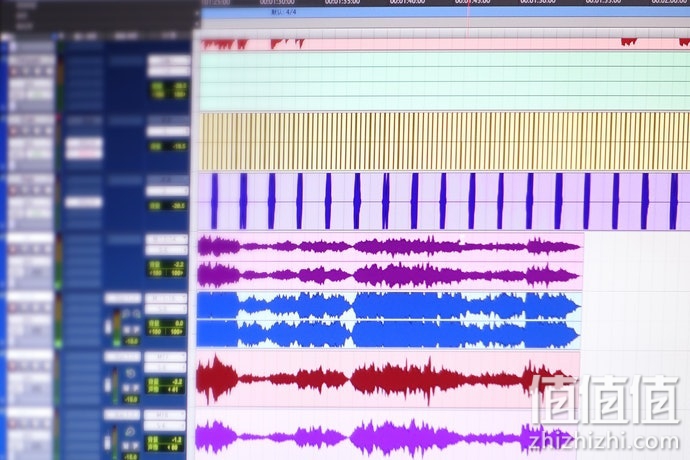Click track name field of blue track
This screenshot has width=690, height=460.
coord(30,297)
